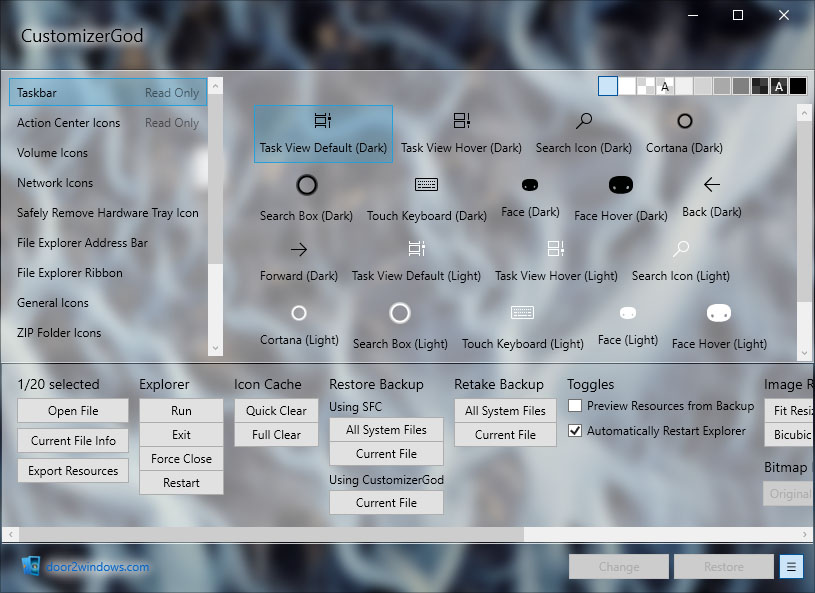Show Current File Info
Viewport: 815px width, 593px height.
click(x=73, y=441)
